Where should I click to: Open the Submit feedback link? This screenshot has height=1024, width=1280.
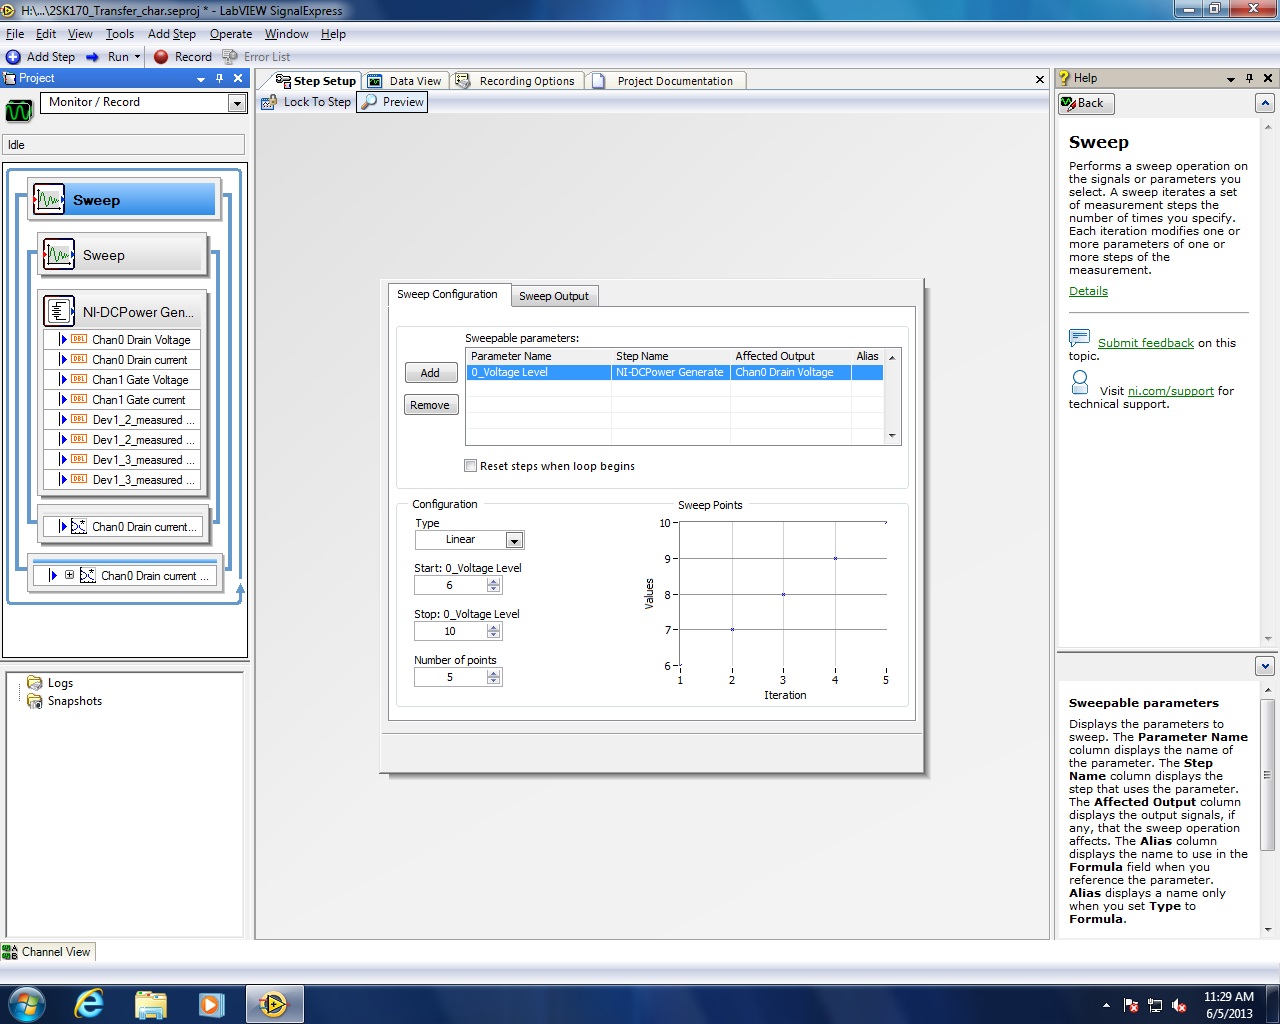point(1146,343)
